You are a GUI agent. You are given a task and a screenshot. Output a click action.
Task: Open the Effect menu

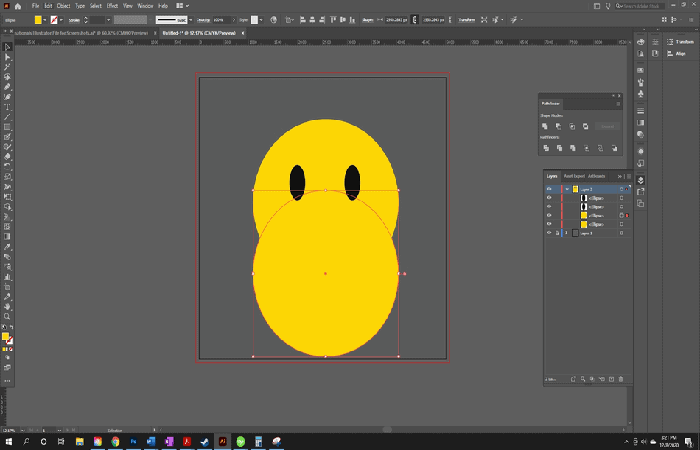point(112,6)
